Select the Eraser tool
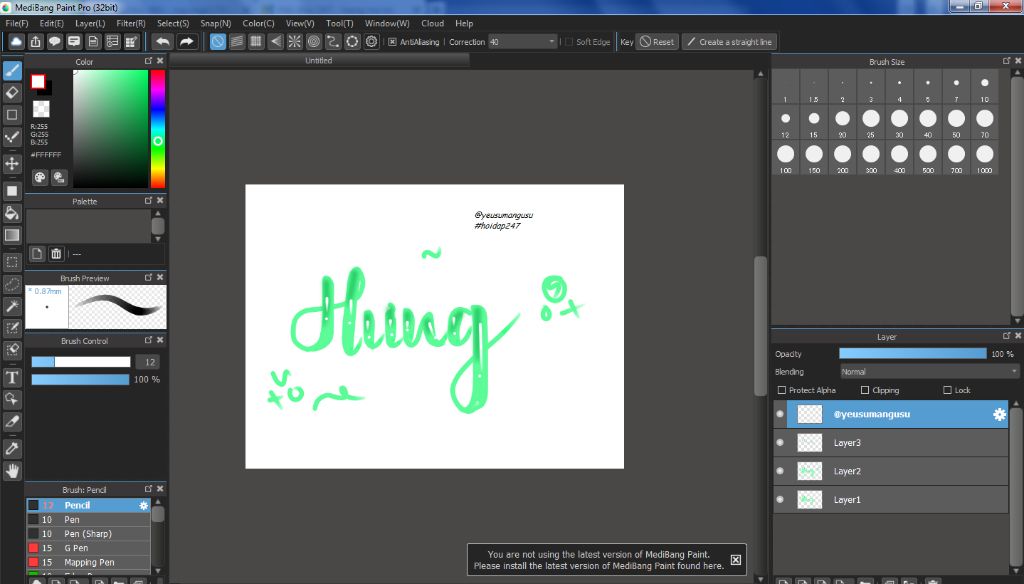Viewport: 1024px width, 584px height. [12, 93]
